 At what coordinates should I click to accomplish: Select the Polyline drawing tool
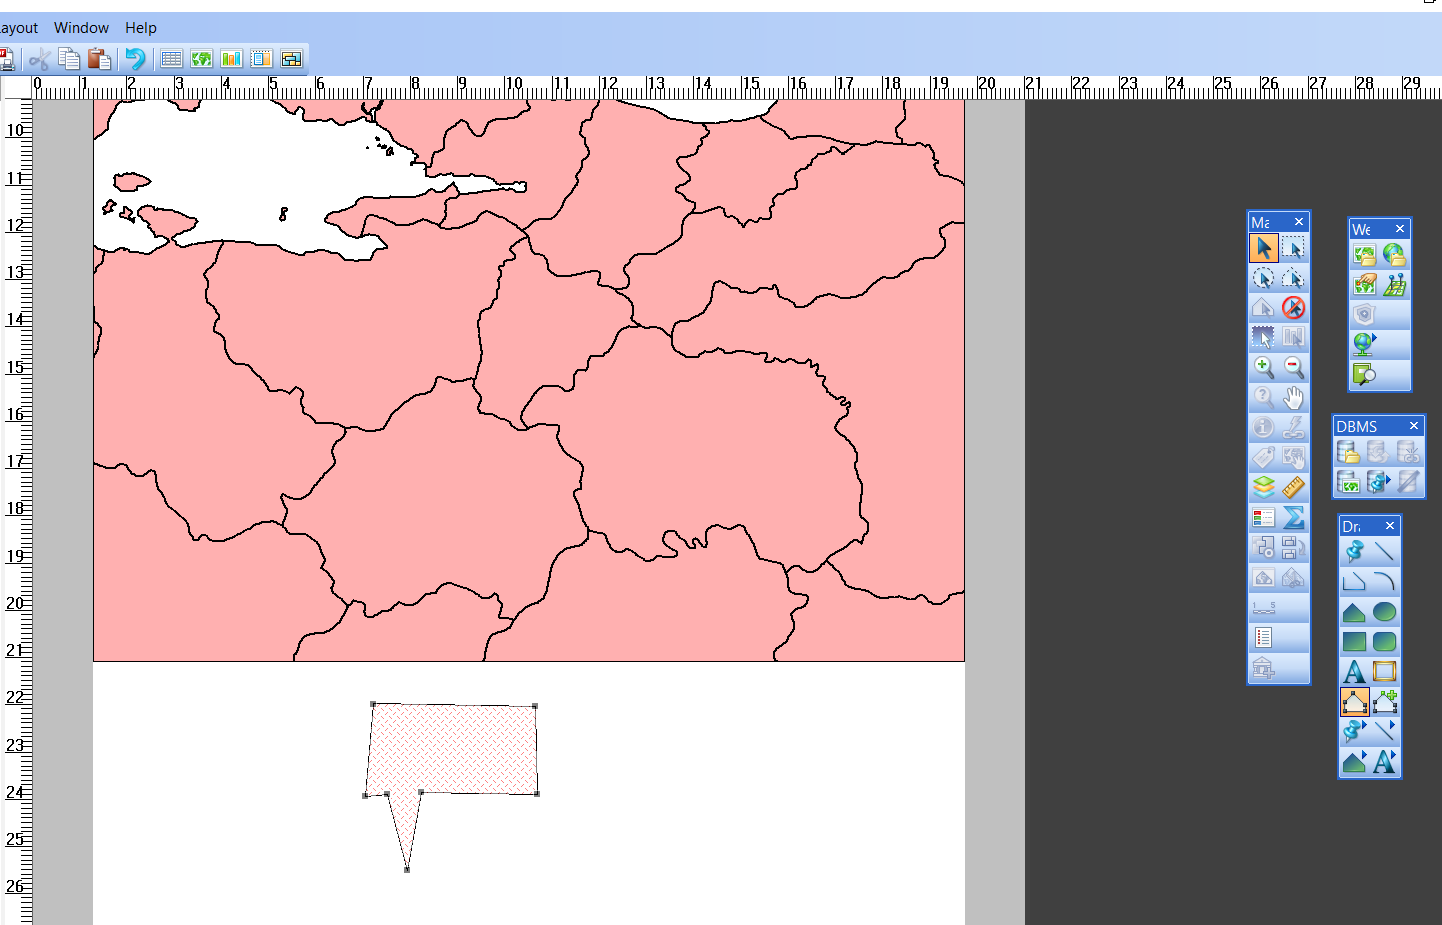pyautogui.click(x=1354, y=581)
